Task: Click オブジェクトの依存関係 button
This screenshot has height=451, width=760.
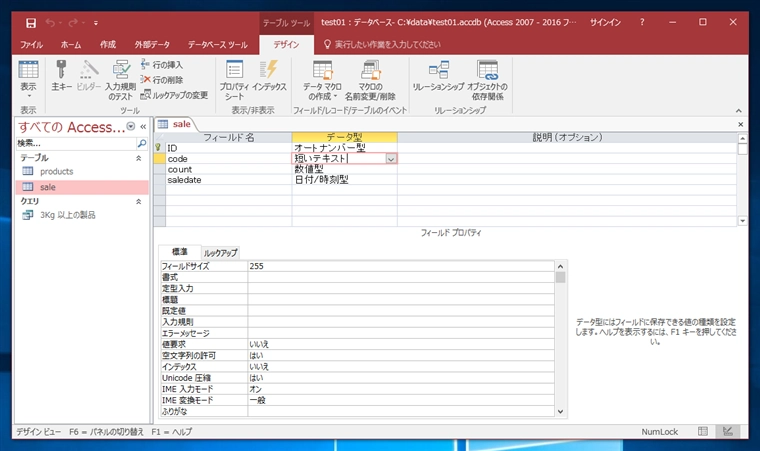Action: pos(487,80)
